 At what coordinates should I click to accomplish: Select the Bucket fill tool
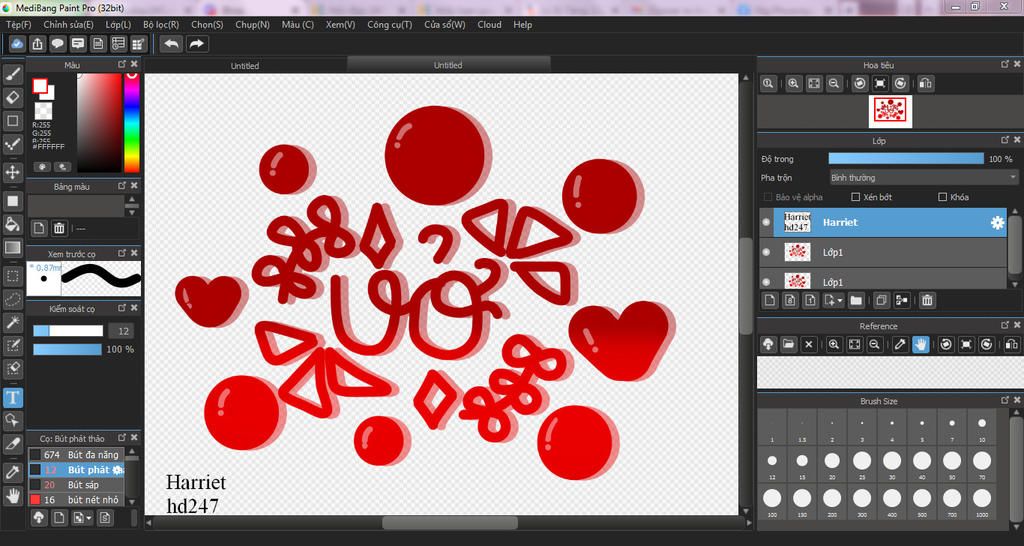click(12, 224)
